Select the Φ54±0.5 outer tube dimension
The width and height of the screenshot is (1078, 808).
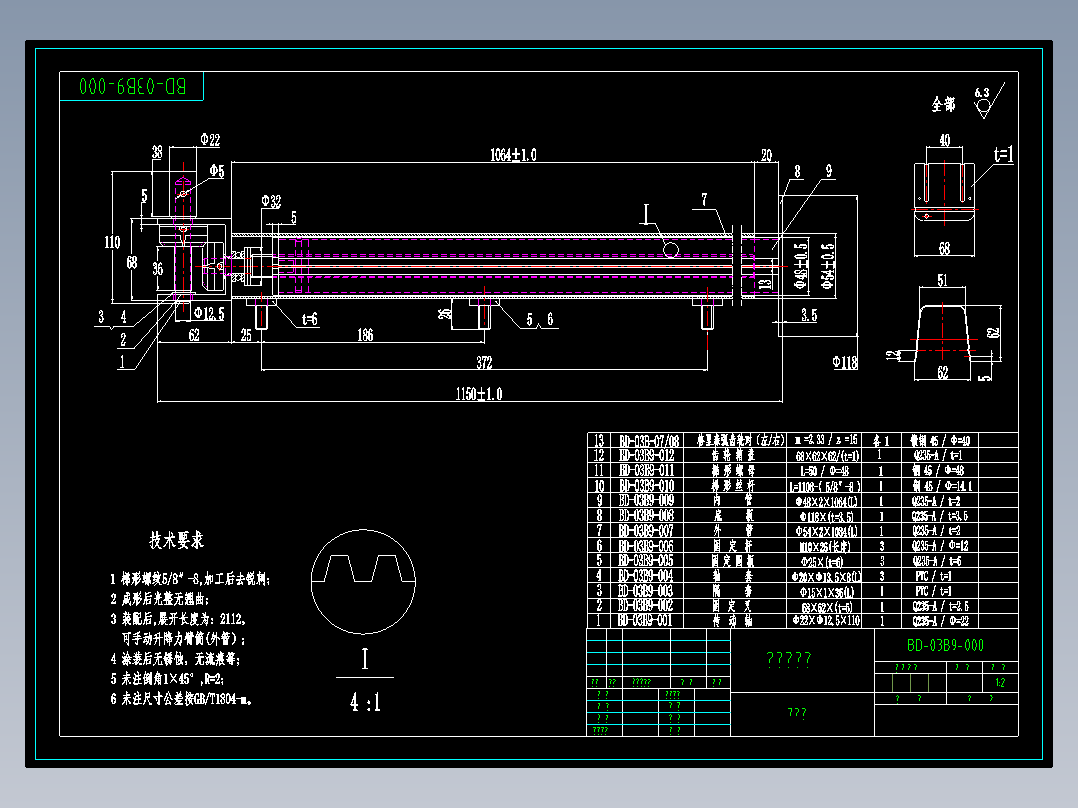(x=827, y=265)
